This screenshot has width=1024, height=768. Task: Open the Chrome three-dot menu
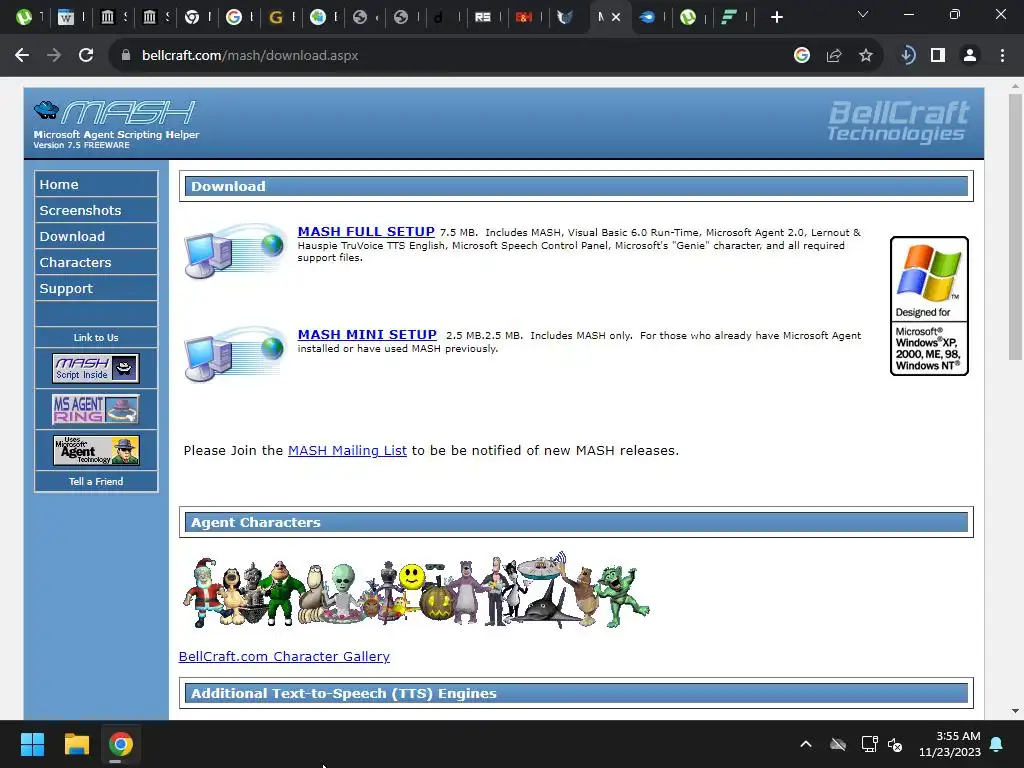coord(1002,56)
